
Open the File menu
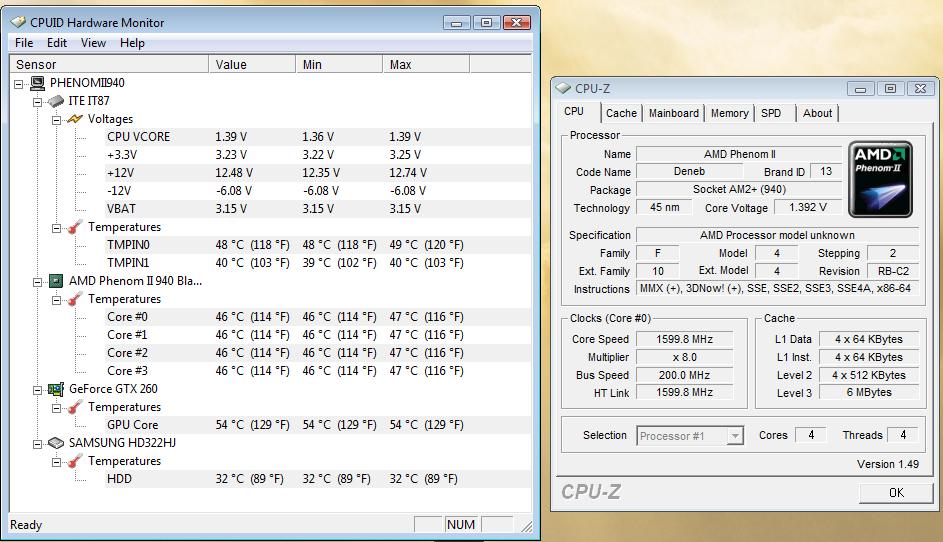[x=24, y=43]
